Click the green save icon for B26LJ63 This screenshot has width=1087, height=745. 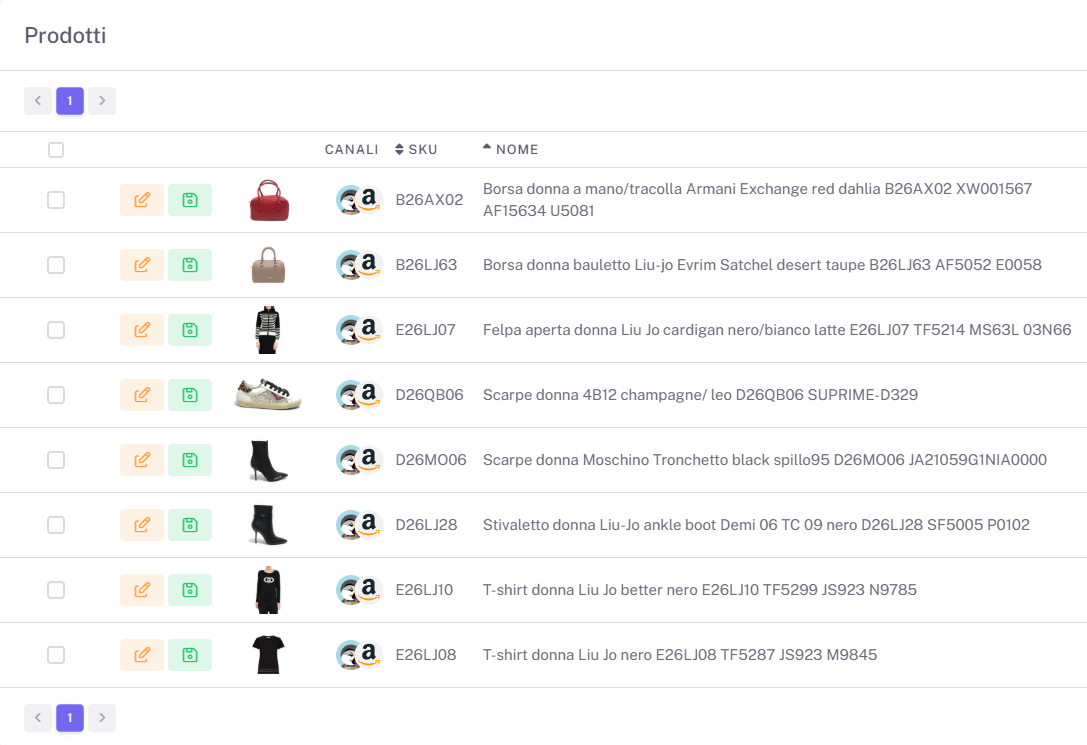coord(189,265)
